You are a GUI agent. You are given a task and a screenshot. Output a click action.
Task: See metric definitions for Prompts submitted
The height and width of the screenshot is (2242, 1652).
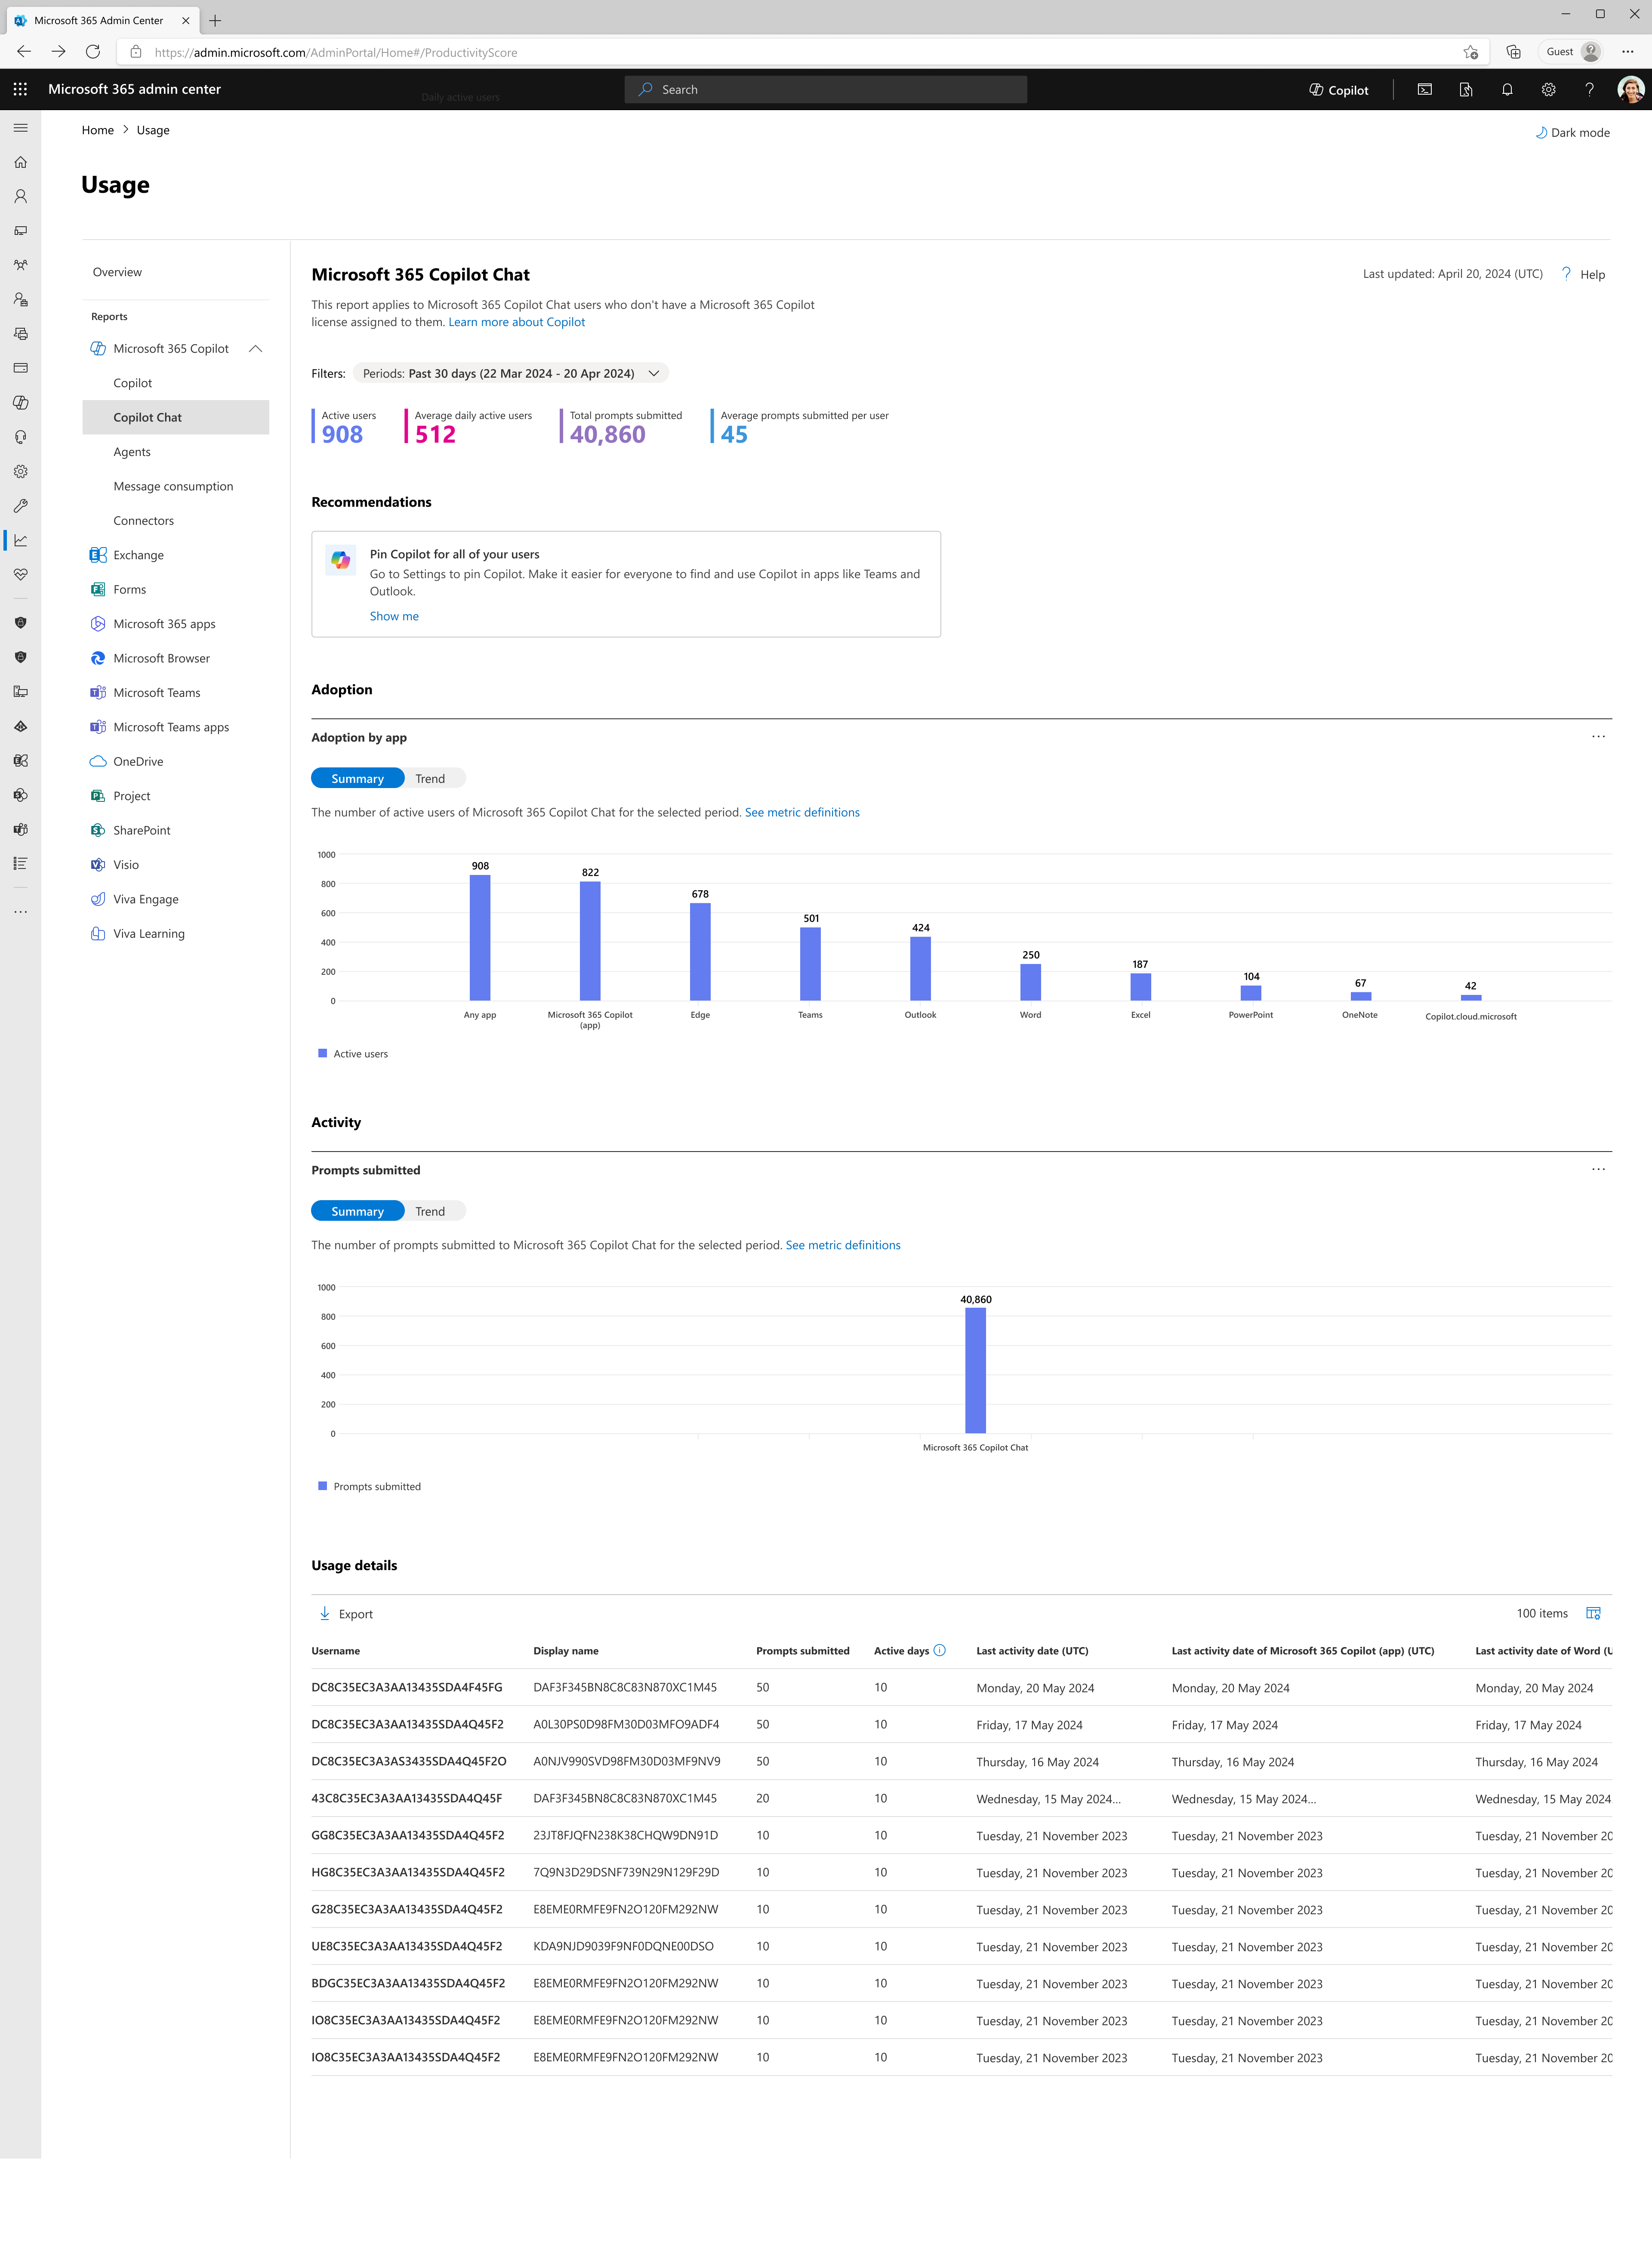click(843, 1245)
